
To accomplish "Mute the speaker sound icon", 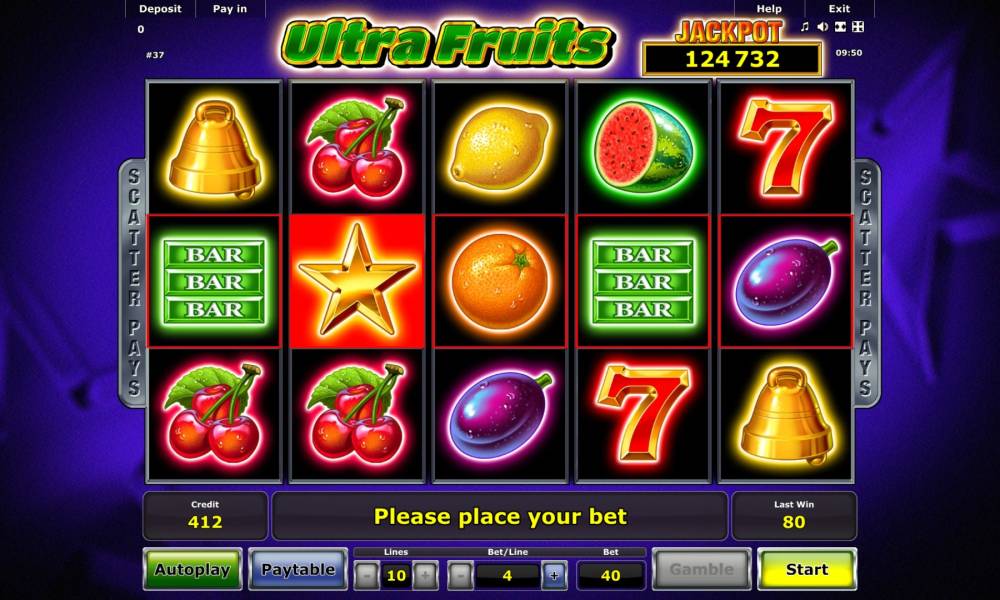I will click(x=823, y=27).
